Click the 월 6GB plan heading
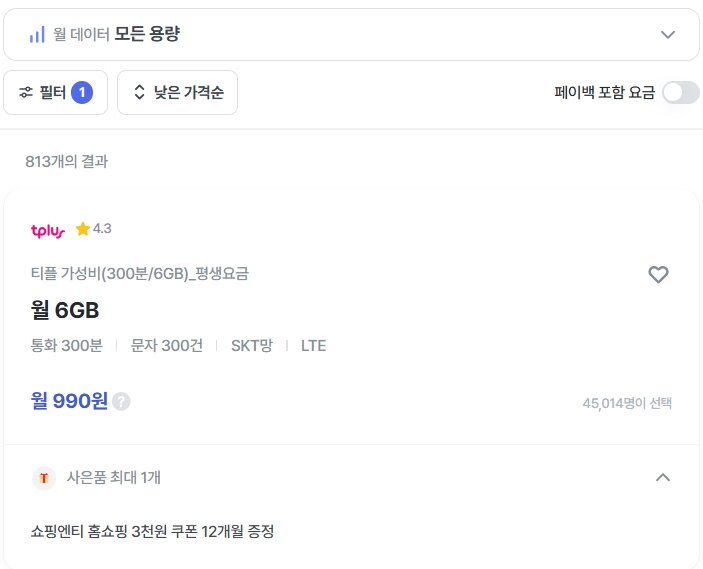The width and height of the screenshot is (703, 569). pyautogui.click(x=65, y=310)
